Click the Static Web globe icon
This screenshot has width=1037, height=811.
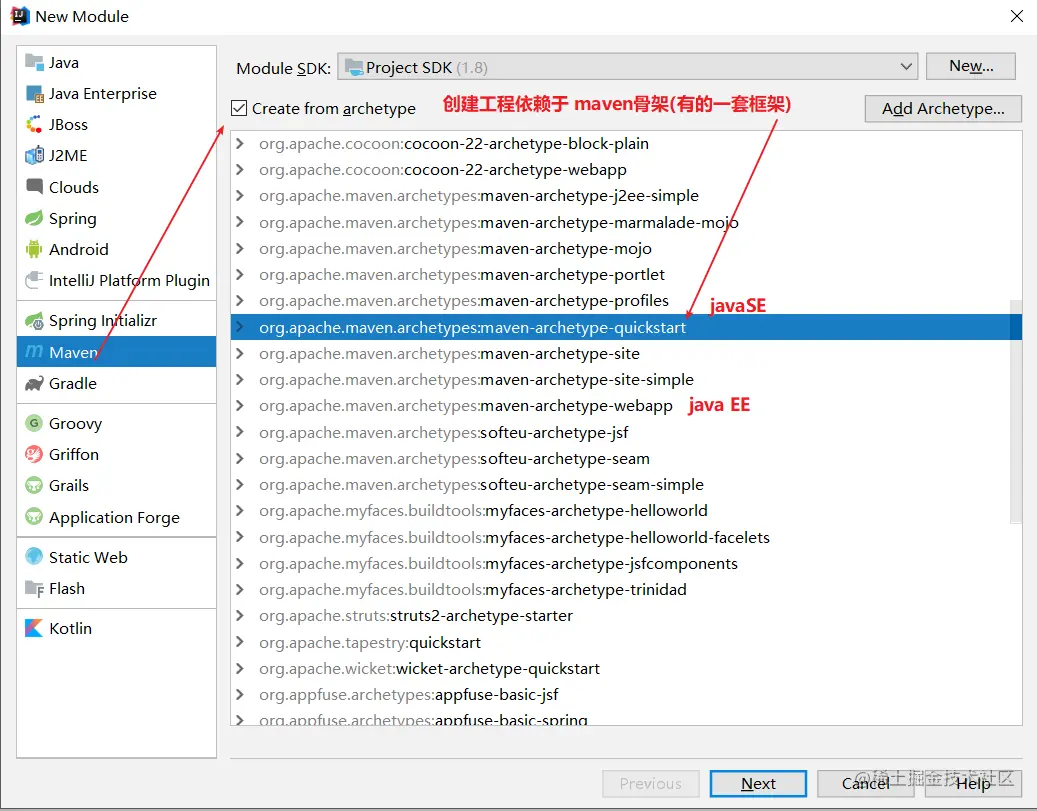point(34,557)
